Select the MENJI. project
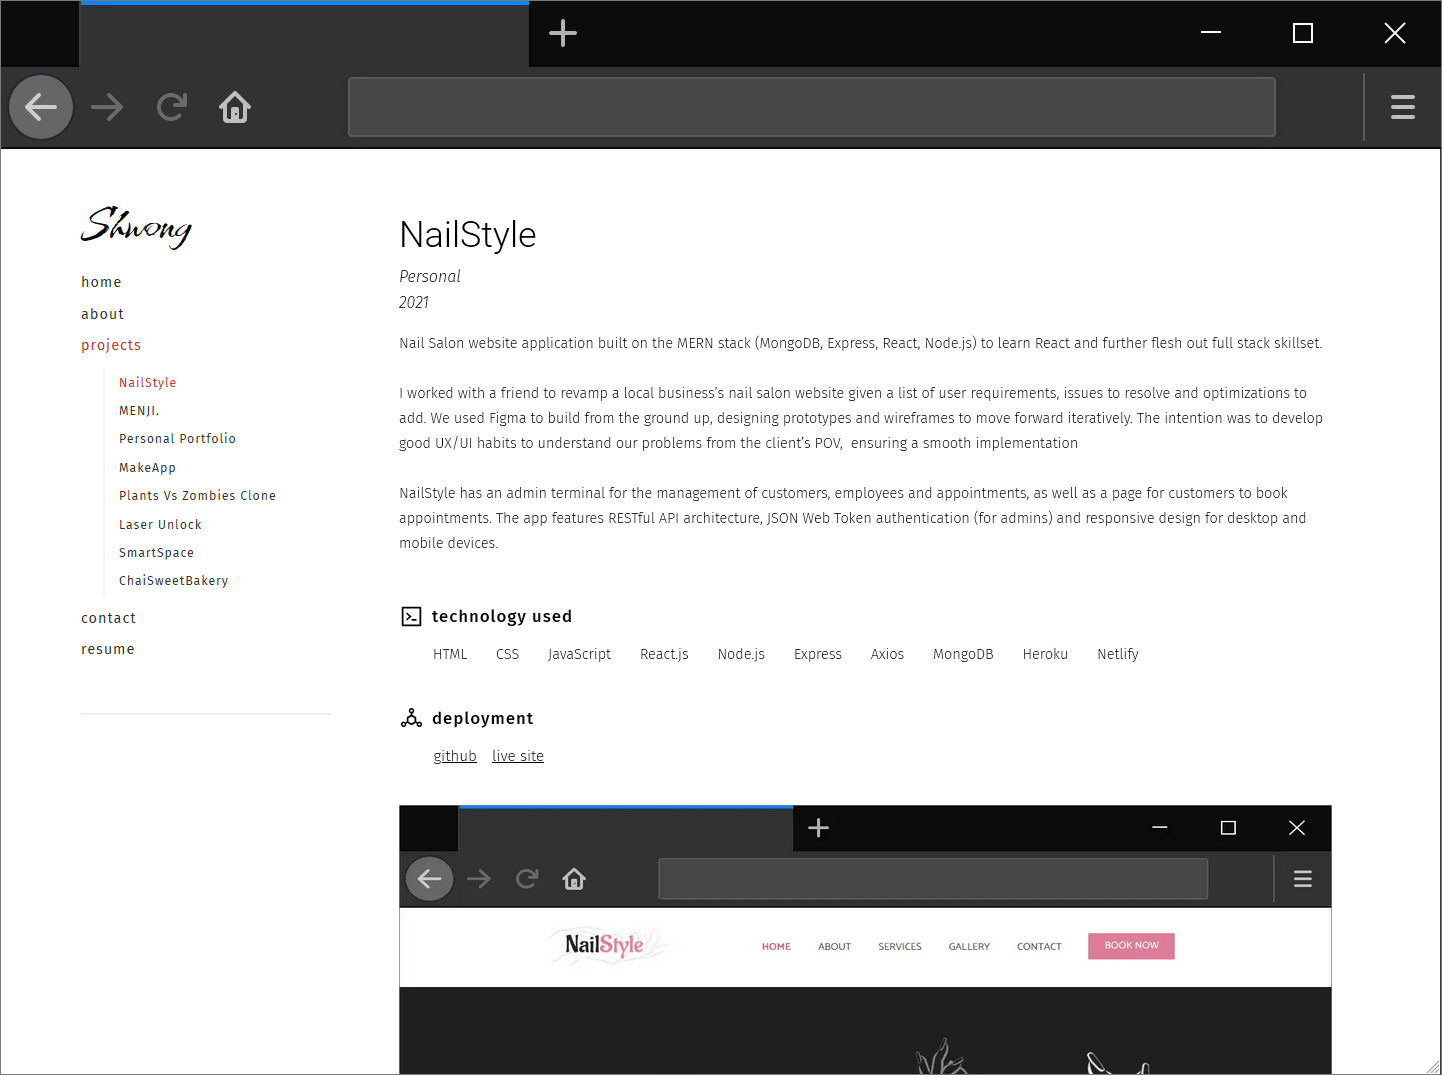The height and width of the screenshot is (1075, 1442). tap(139, 411)
